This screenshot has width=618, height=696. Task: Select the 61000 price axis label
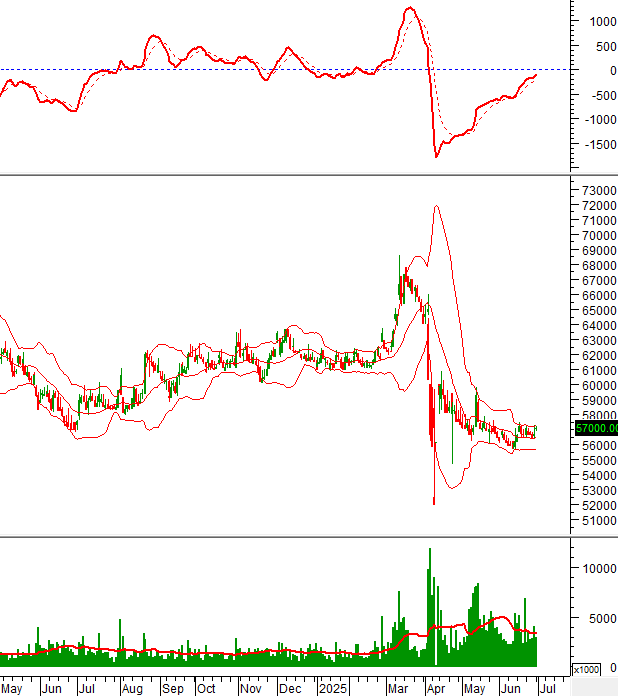[x=599, y=371]
